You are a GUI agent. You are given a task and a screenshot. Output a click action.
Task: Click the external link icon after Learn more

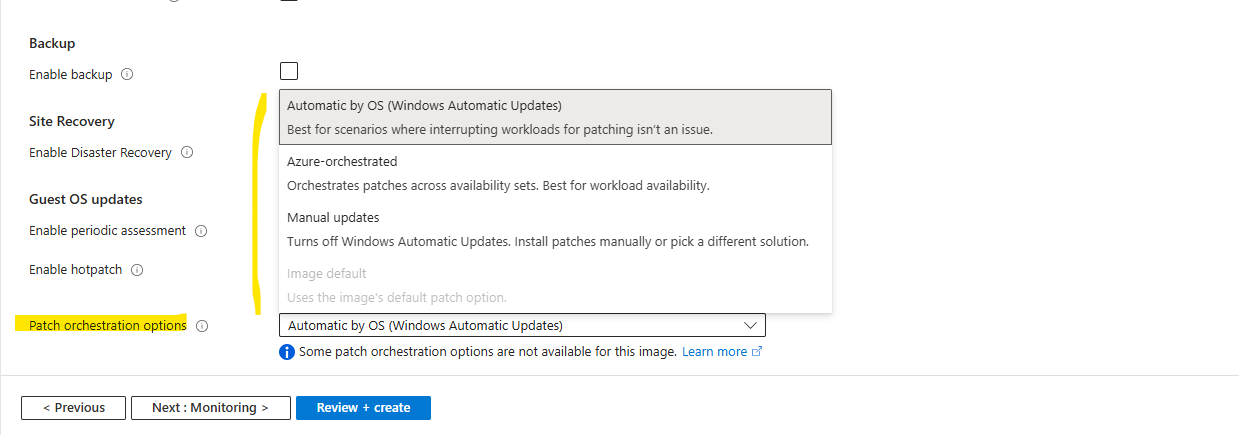(x=757, y=352)
